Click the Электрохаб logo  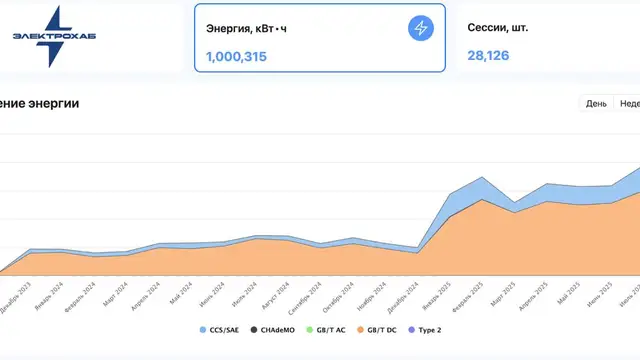click(x=54, y=37)
